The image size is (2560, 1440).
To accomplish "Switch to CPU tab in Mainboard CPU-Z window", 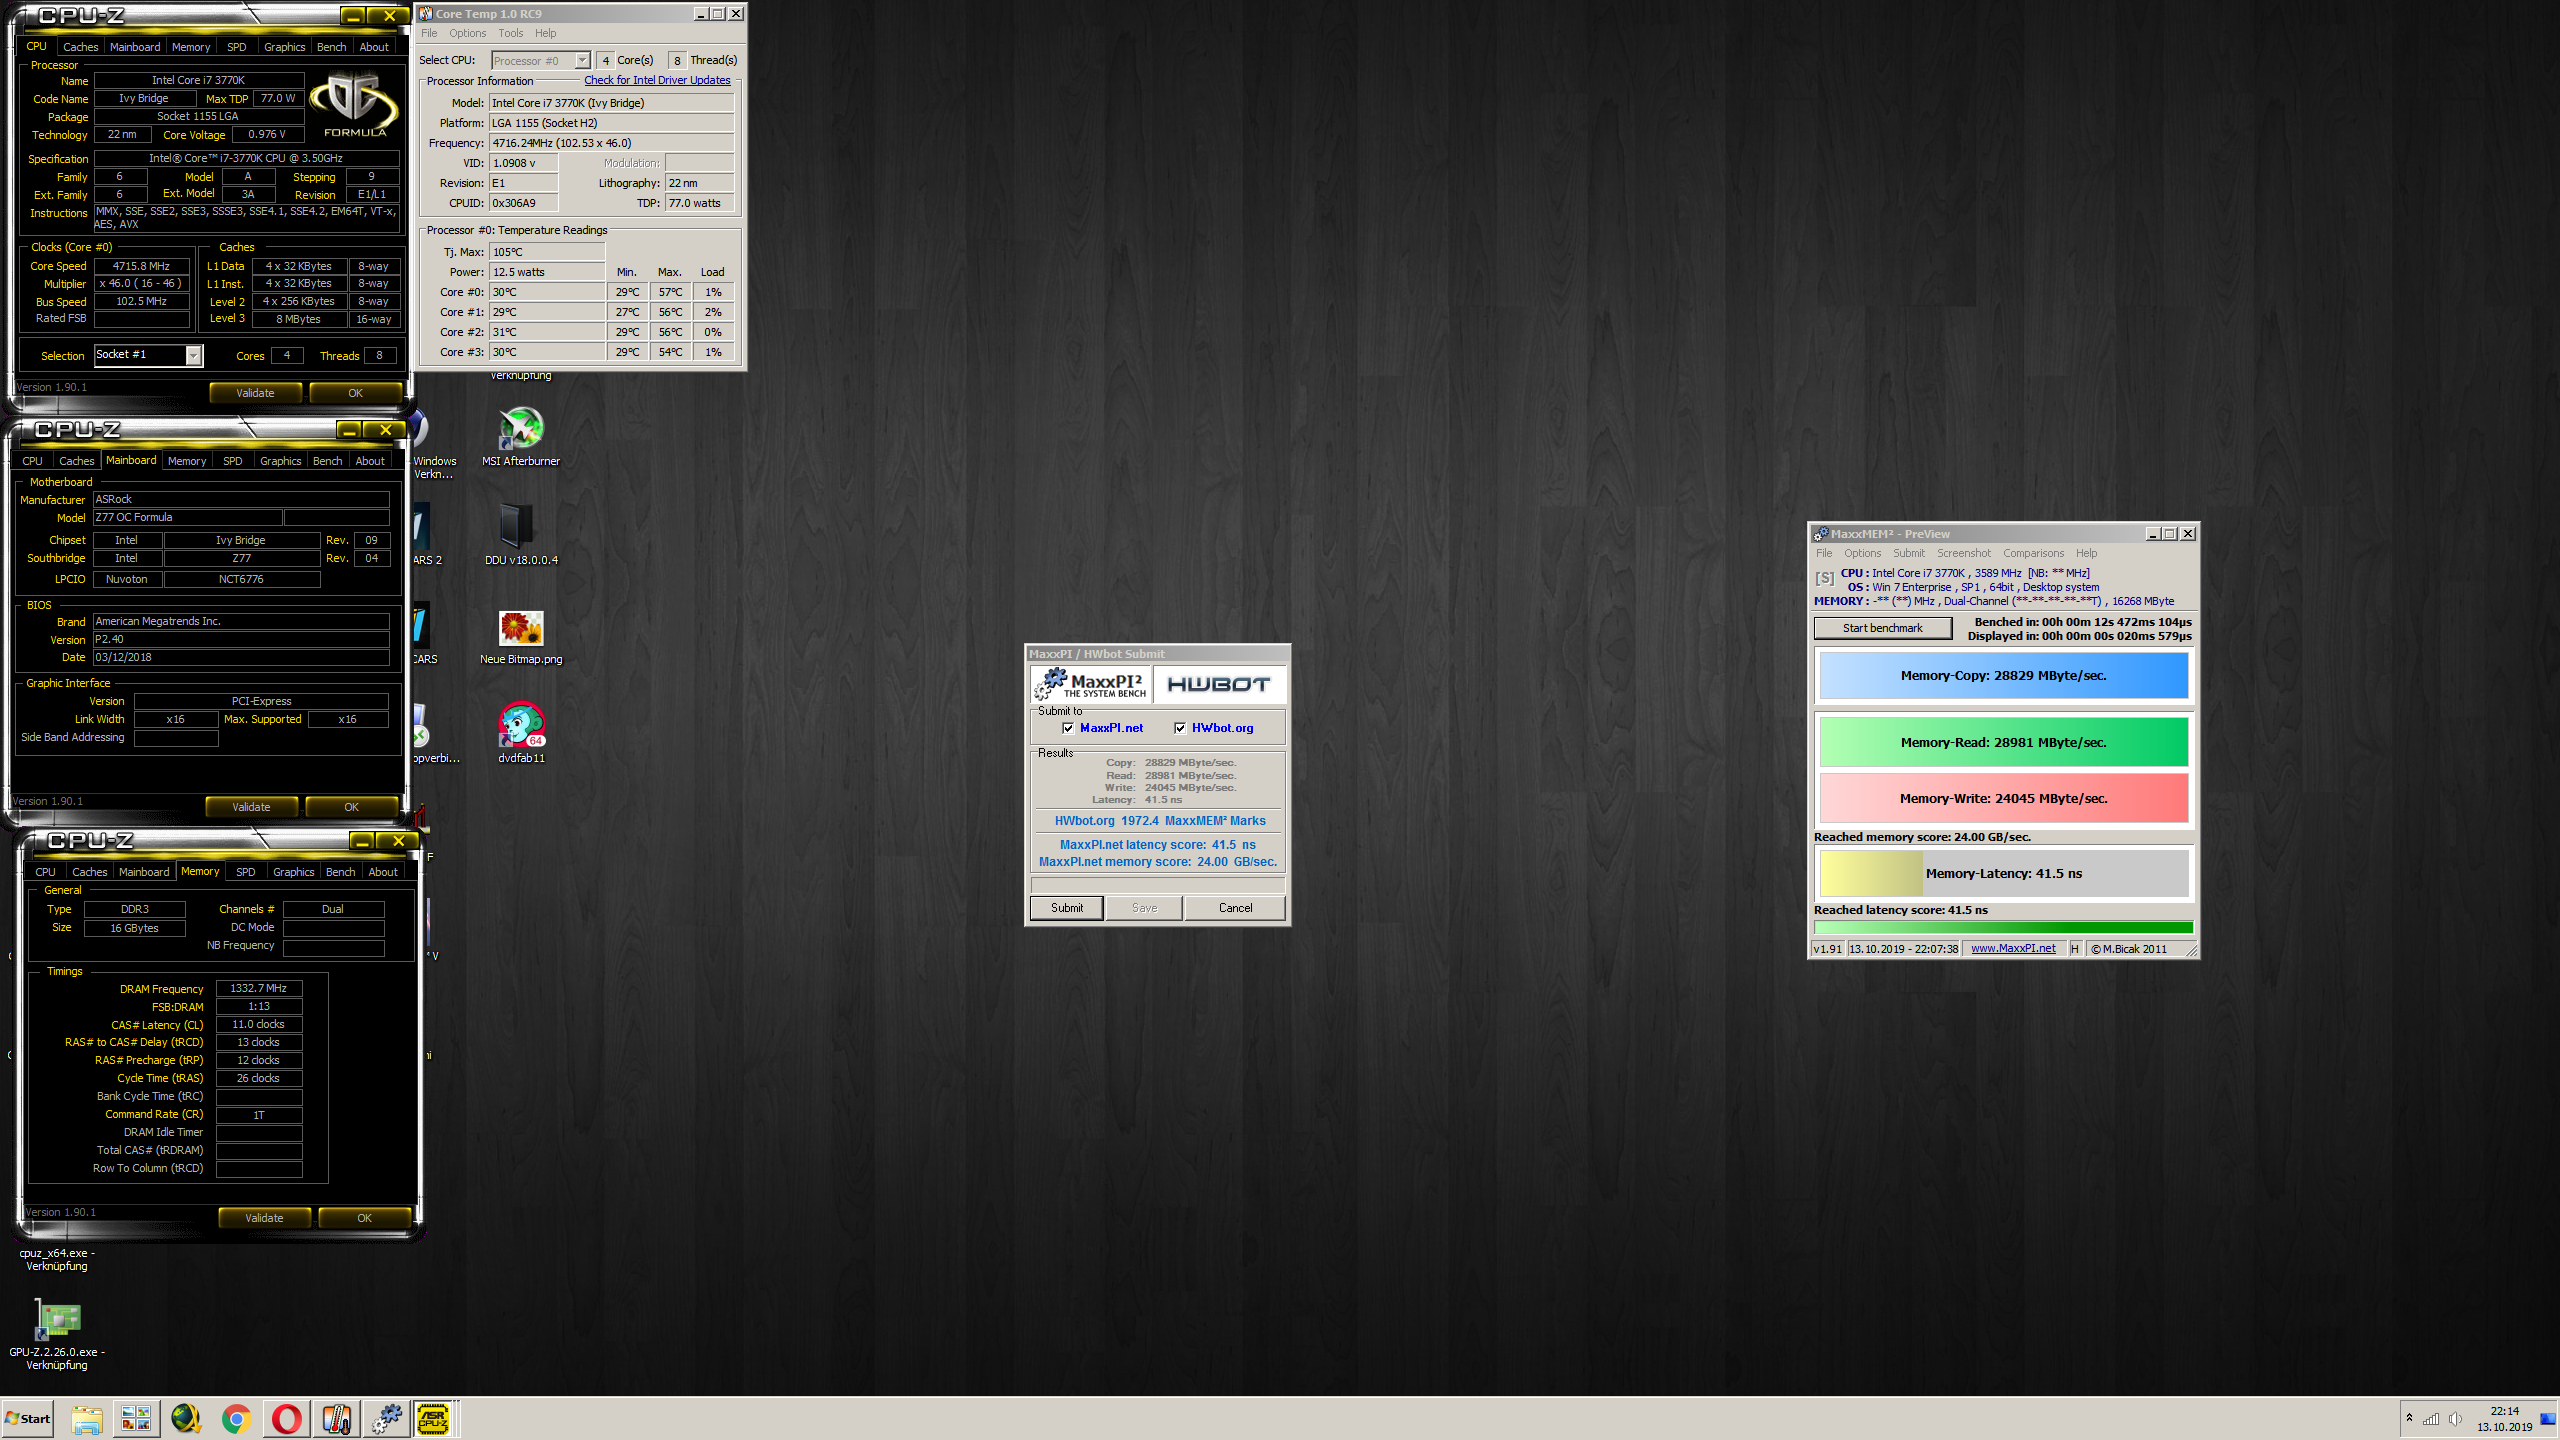I will pyautogui.click(x=32, y=461).
